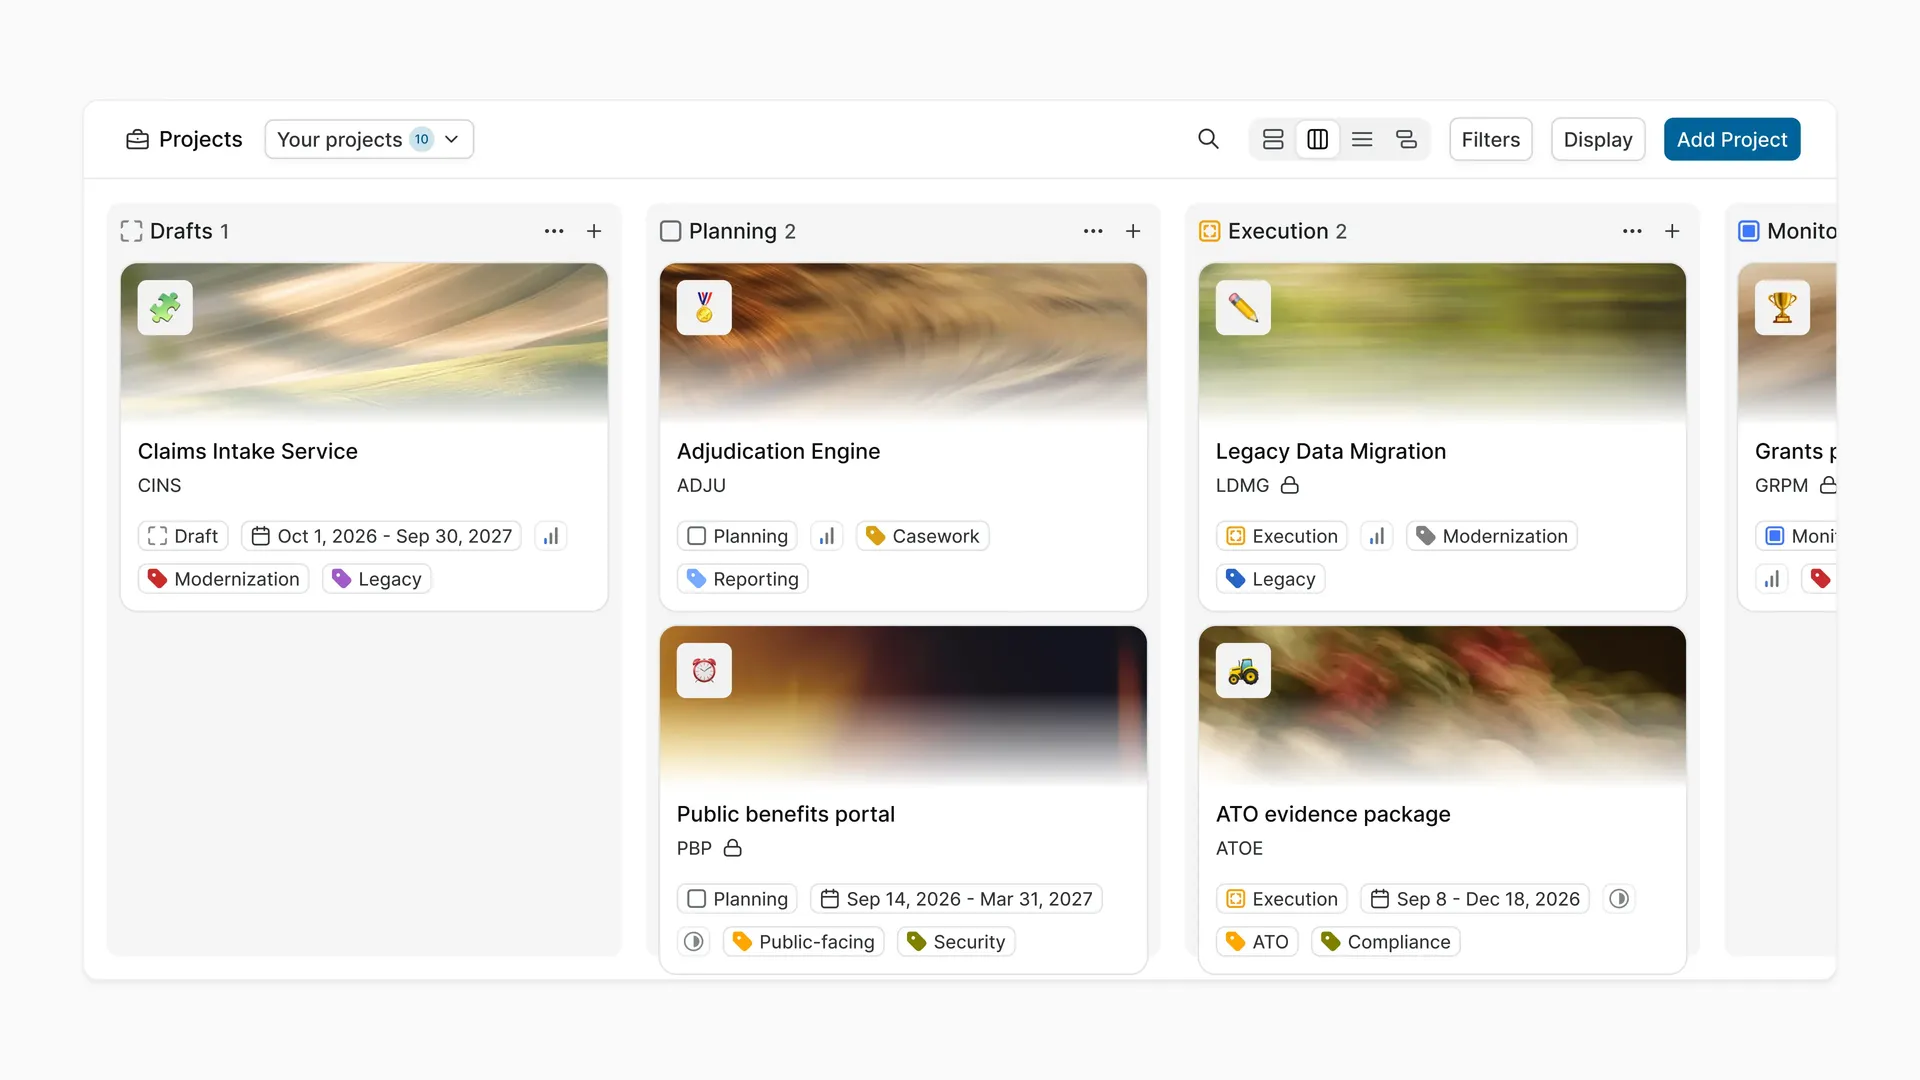Open Execution status chip on Legacy Data Migration
1920x1080 pixels.
[x=1282, y=536]
